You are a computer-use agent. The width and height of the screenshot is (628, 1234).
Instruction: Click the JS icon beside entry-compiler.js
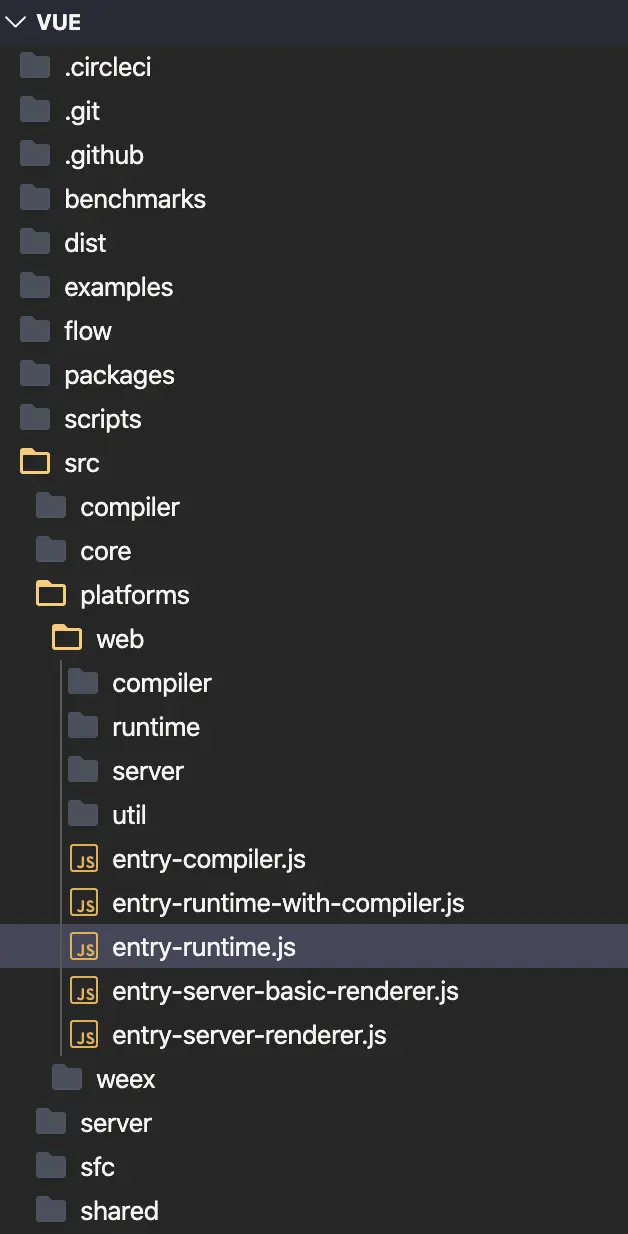pyautogui.click(x=84, y=860)
